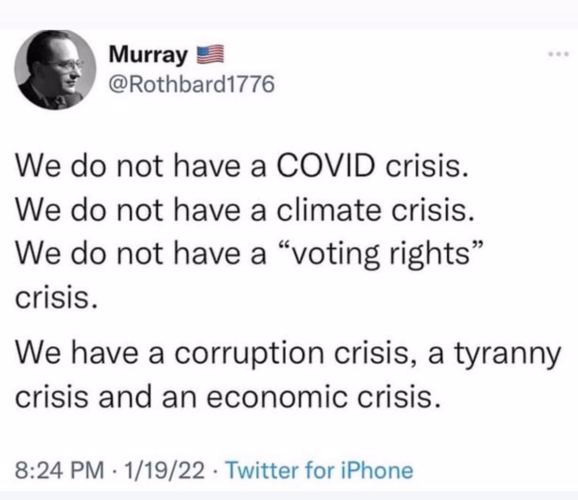Click the word tyranny in the tweet

508,356
